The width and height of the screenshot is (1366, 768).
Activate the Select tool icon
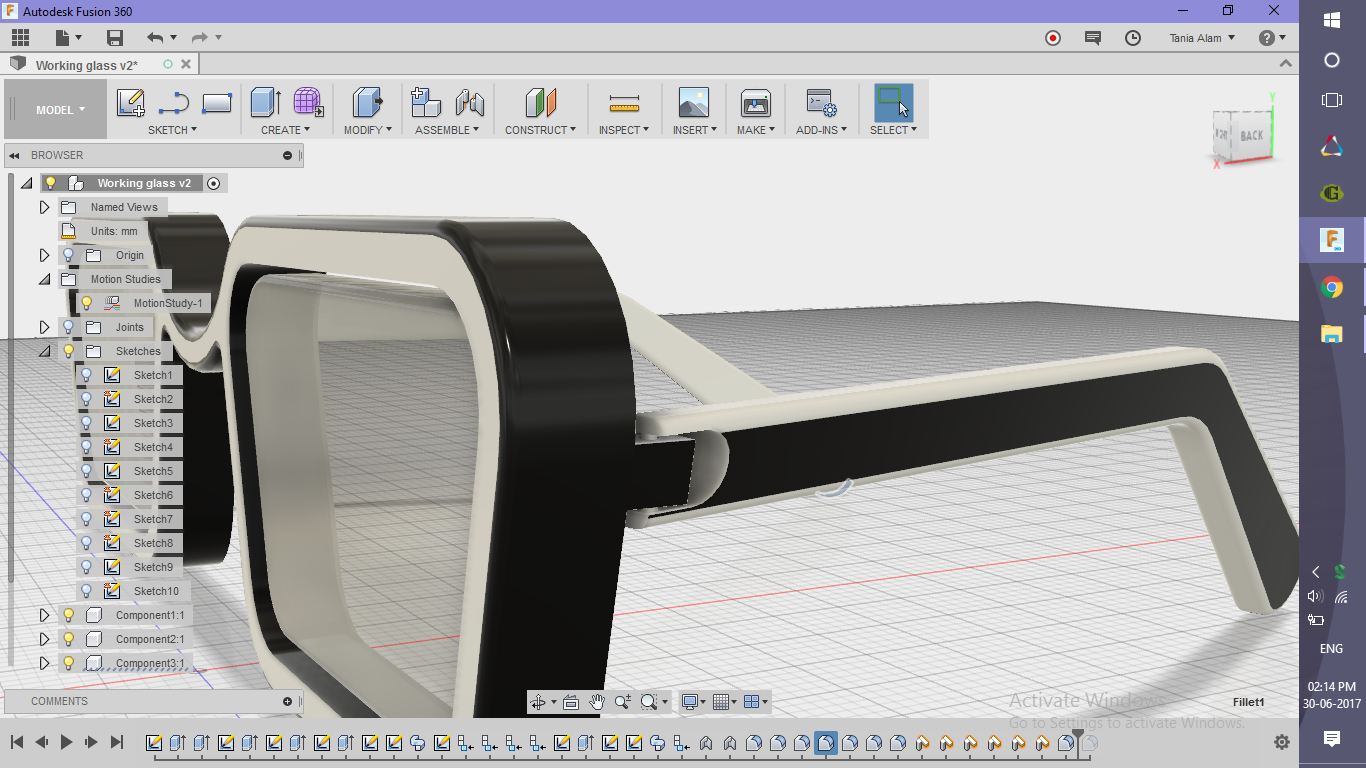(x=893, y=103)
